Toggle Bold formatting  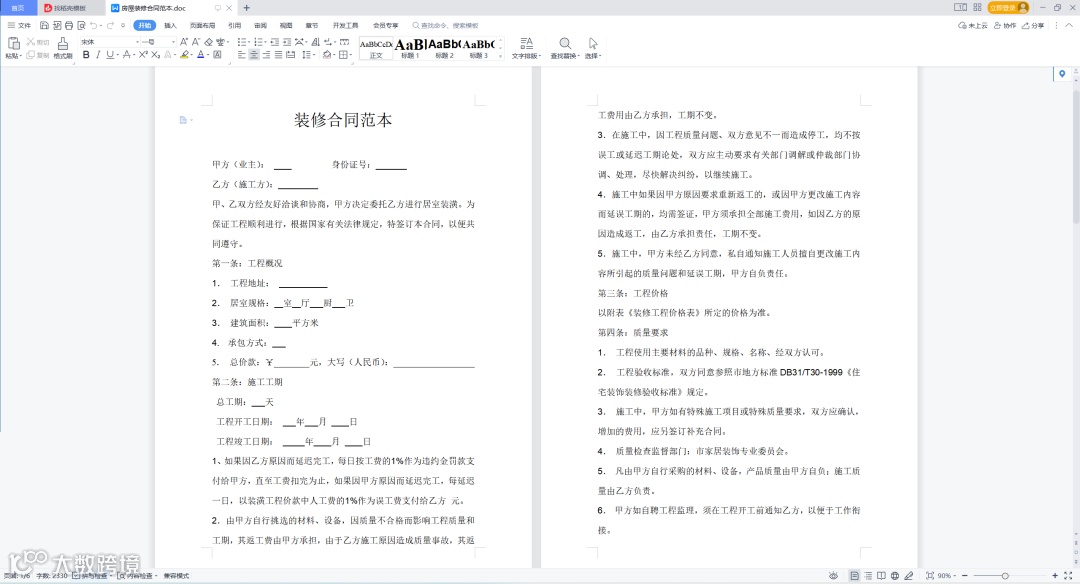[86, 54]
